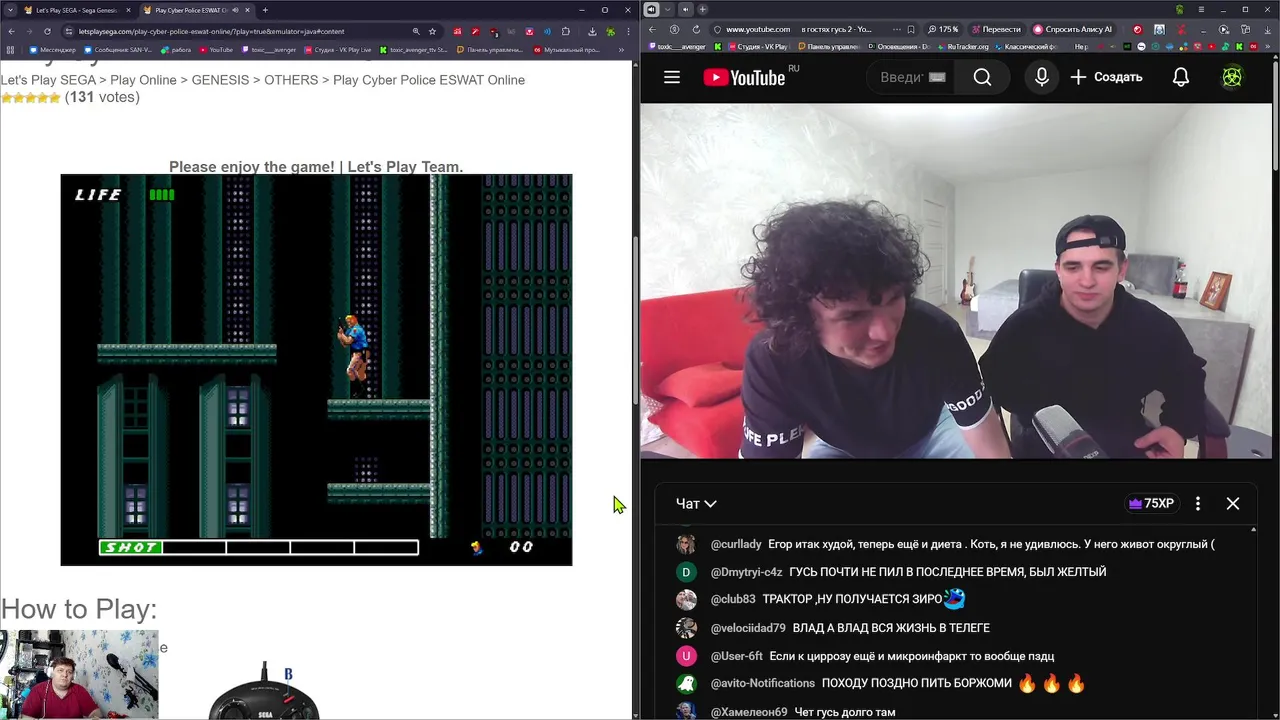The image size is (1280, 720).
Task: Show more Chrome bookmarks with the chevron
Action: pyautogui.click(x=621, y=50)
